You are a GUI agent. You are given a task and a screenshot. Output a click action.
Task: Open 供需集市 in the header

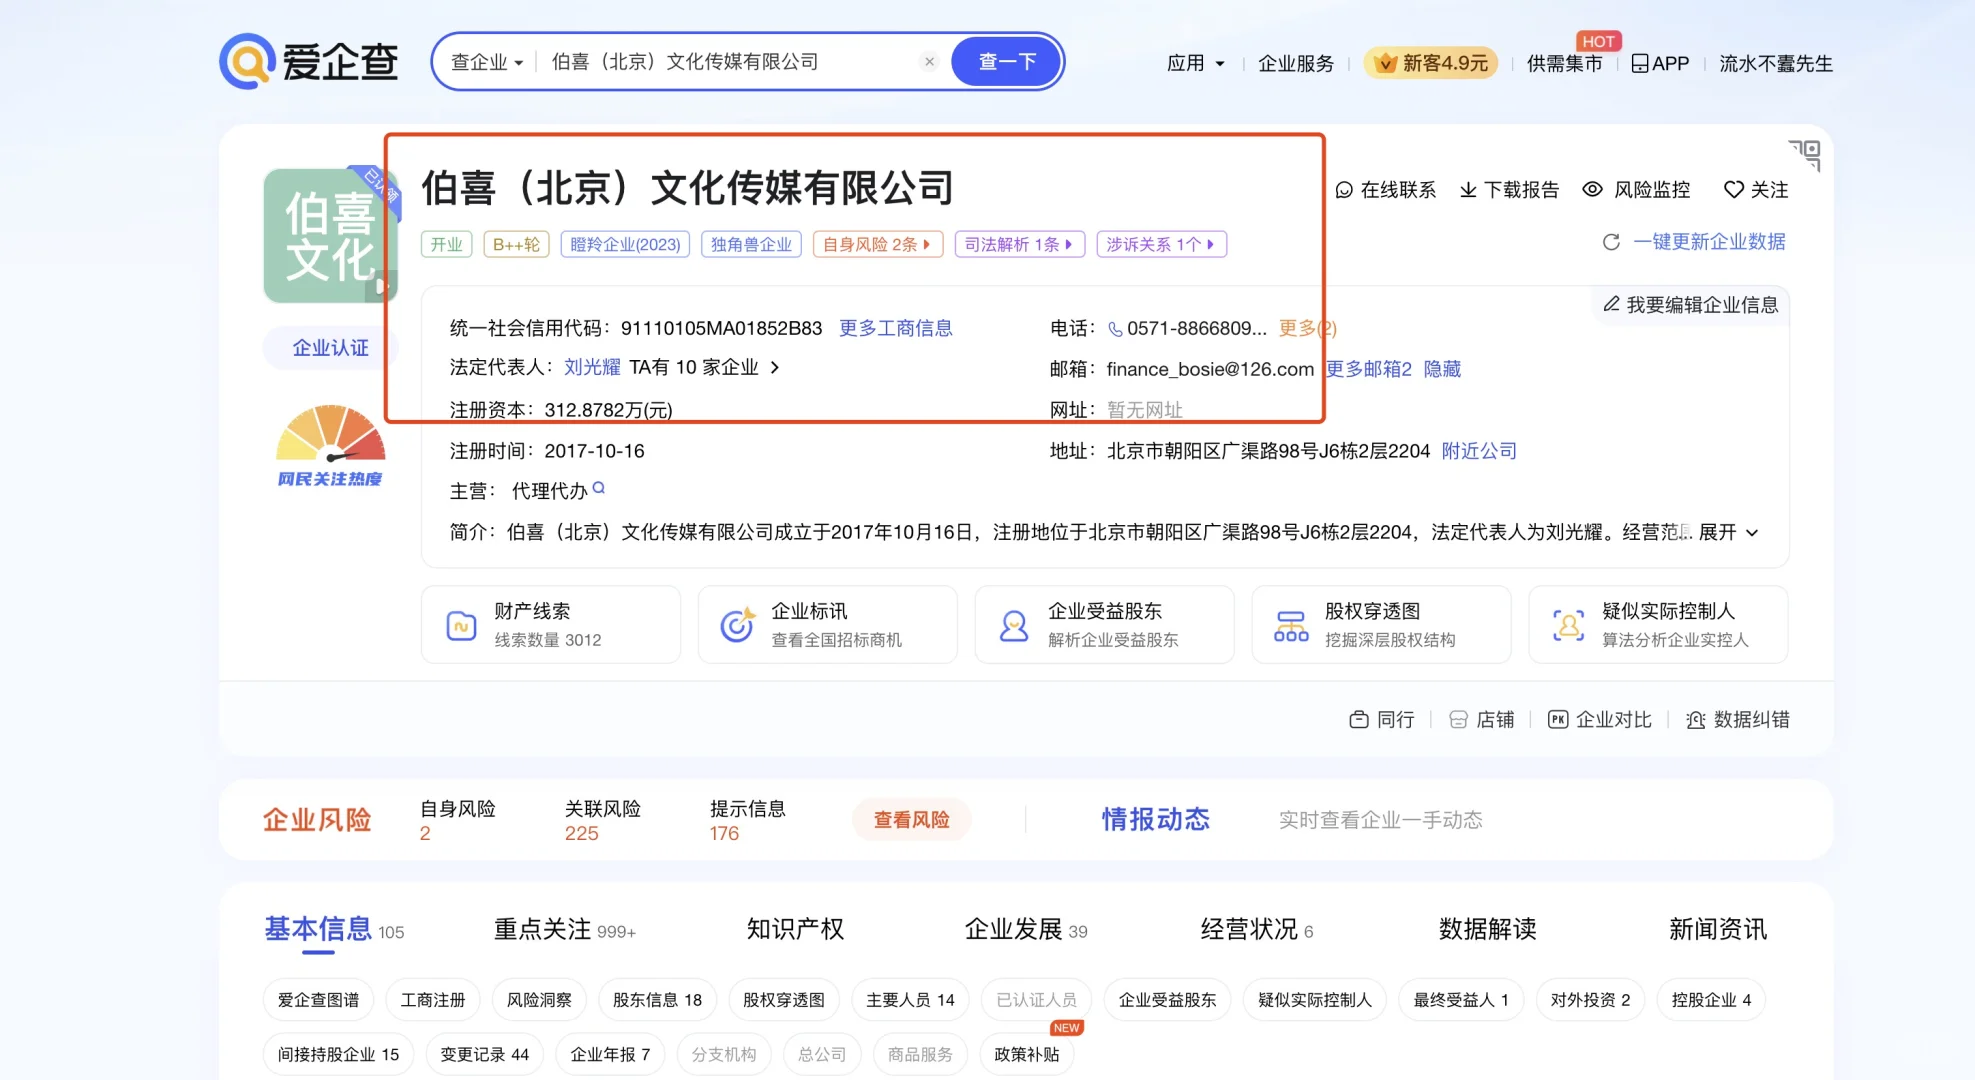coord(1564,63)
